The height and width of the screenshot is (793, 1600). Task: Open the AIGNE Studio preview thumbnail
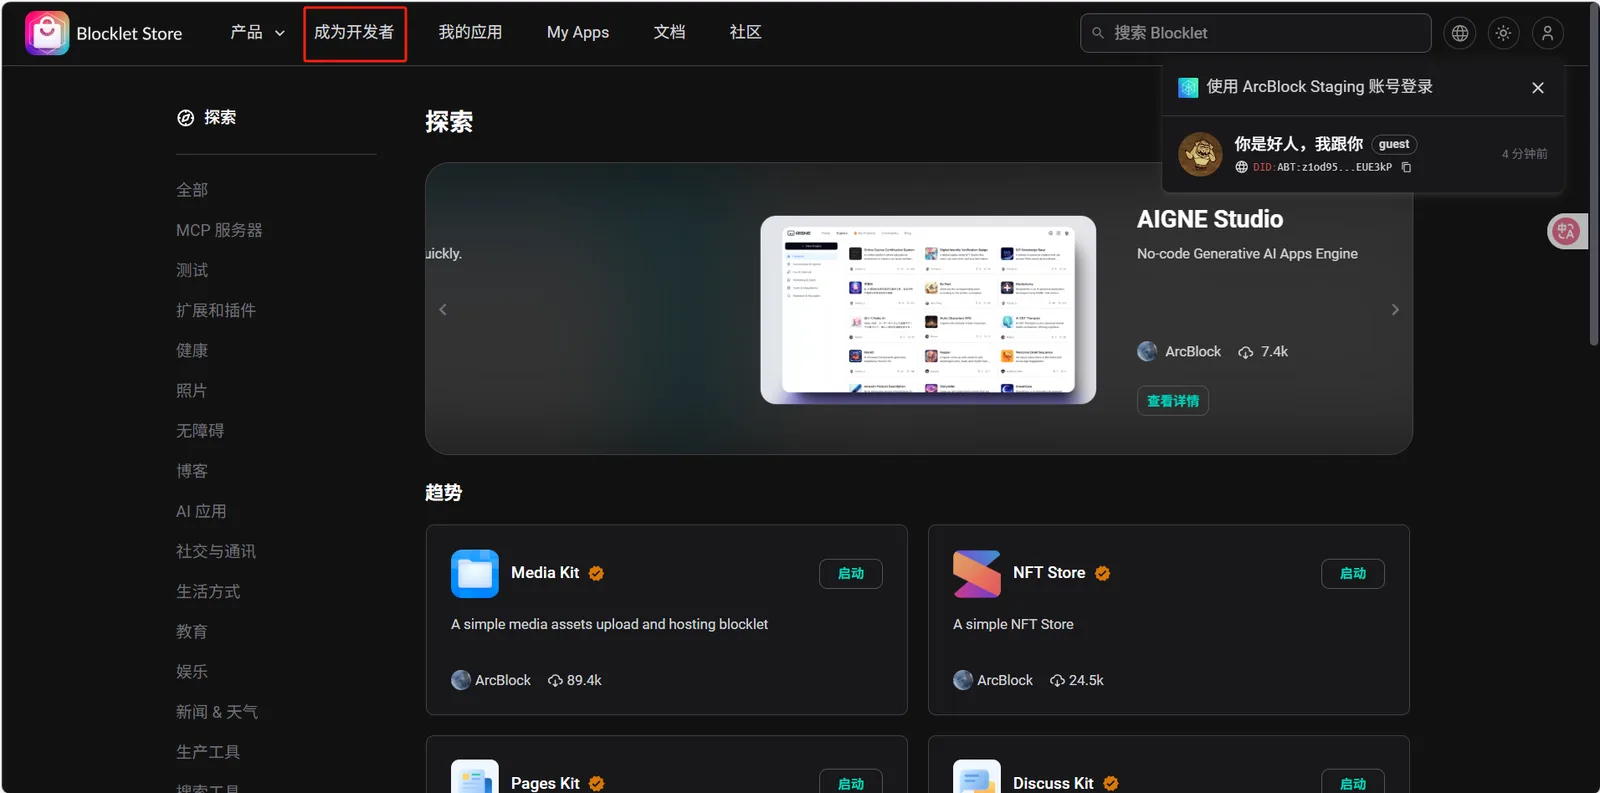(x=928, y=310)
